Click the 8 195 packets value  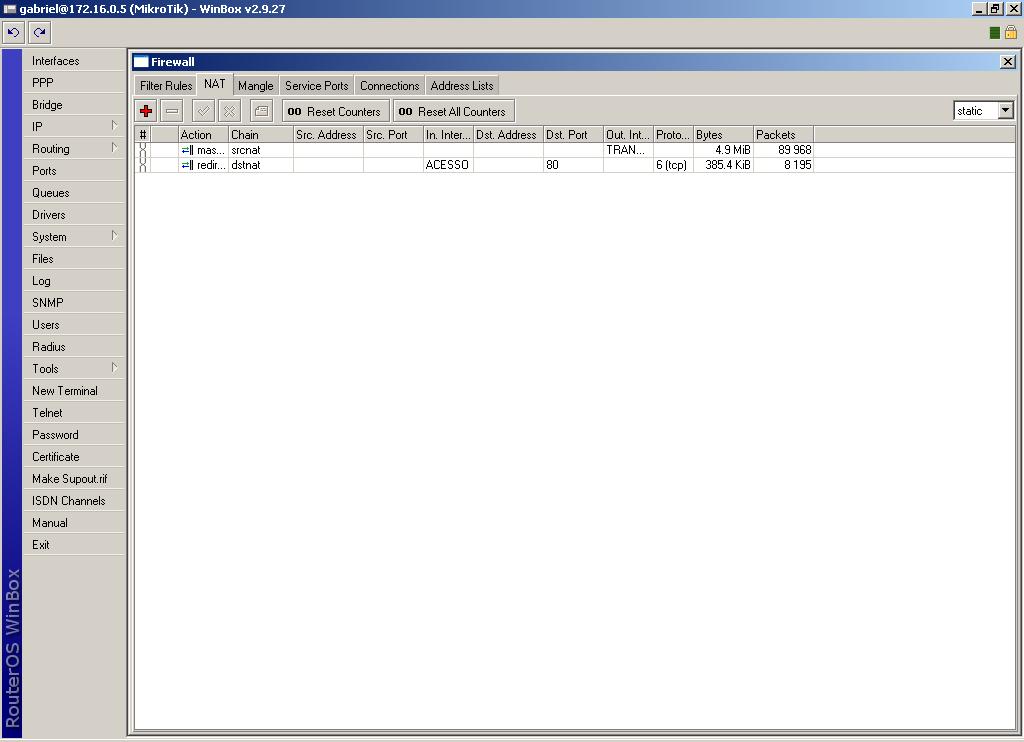coord(783,165)
